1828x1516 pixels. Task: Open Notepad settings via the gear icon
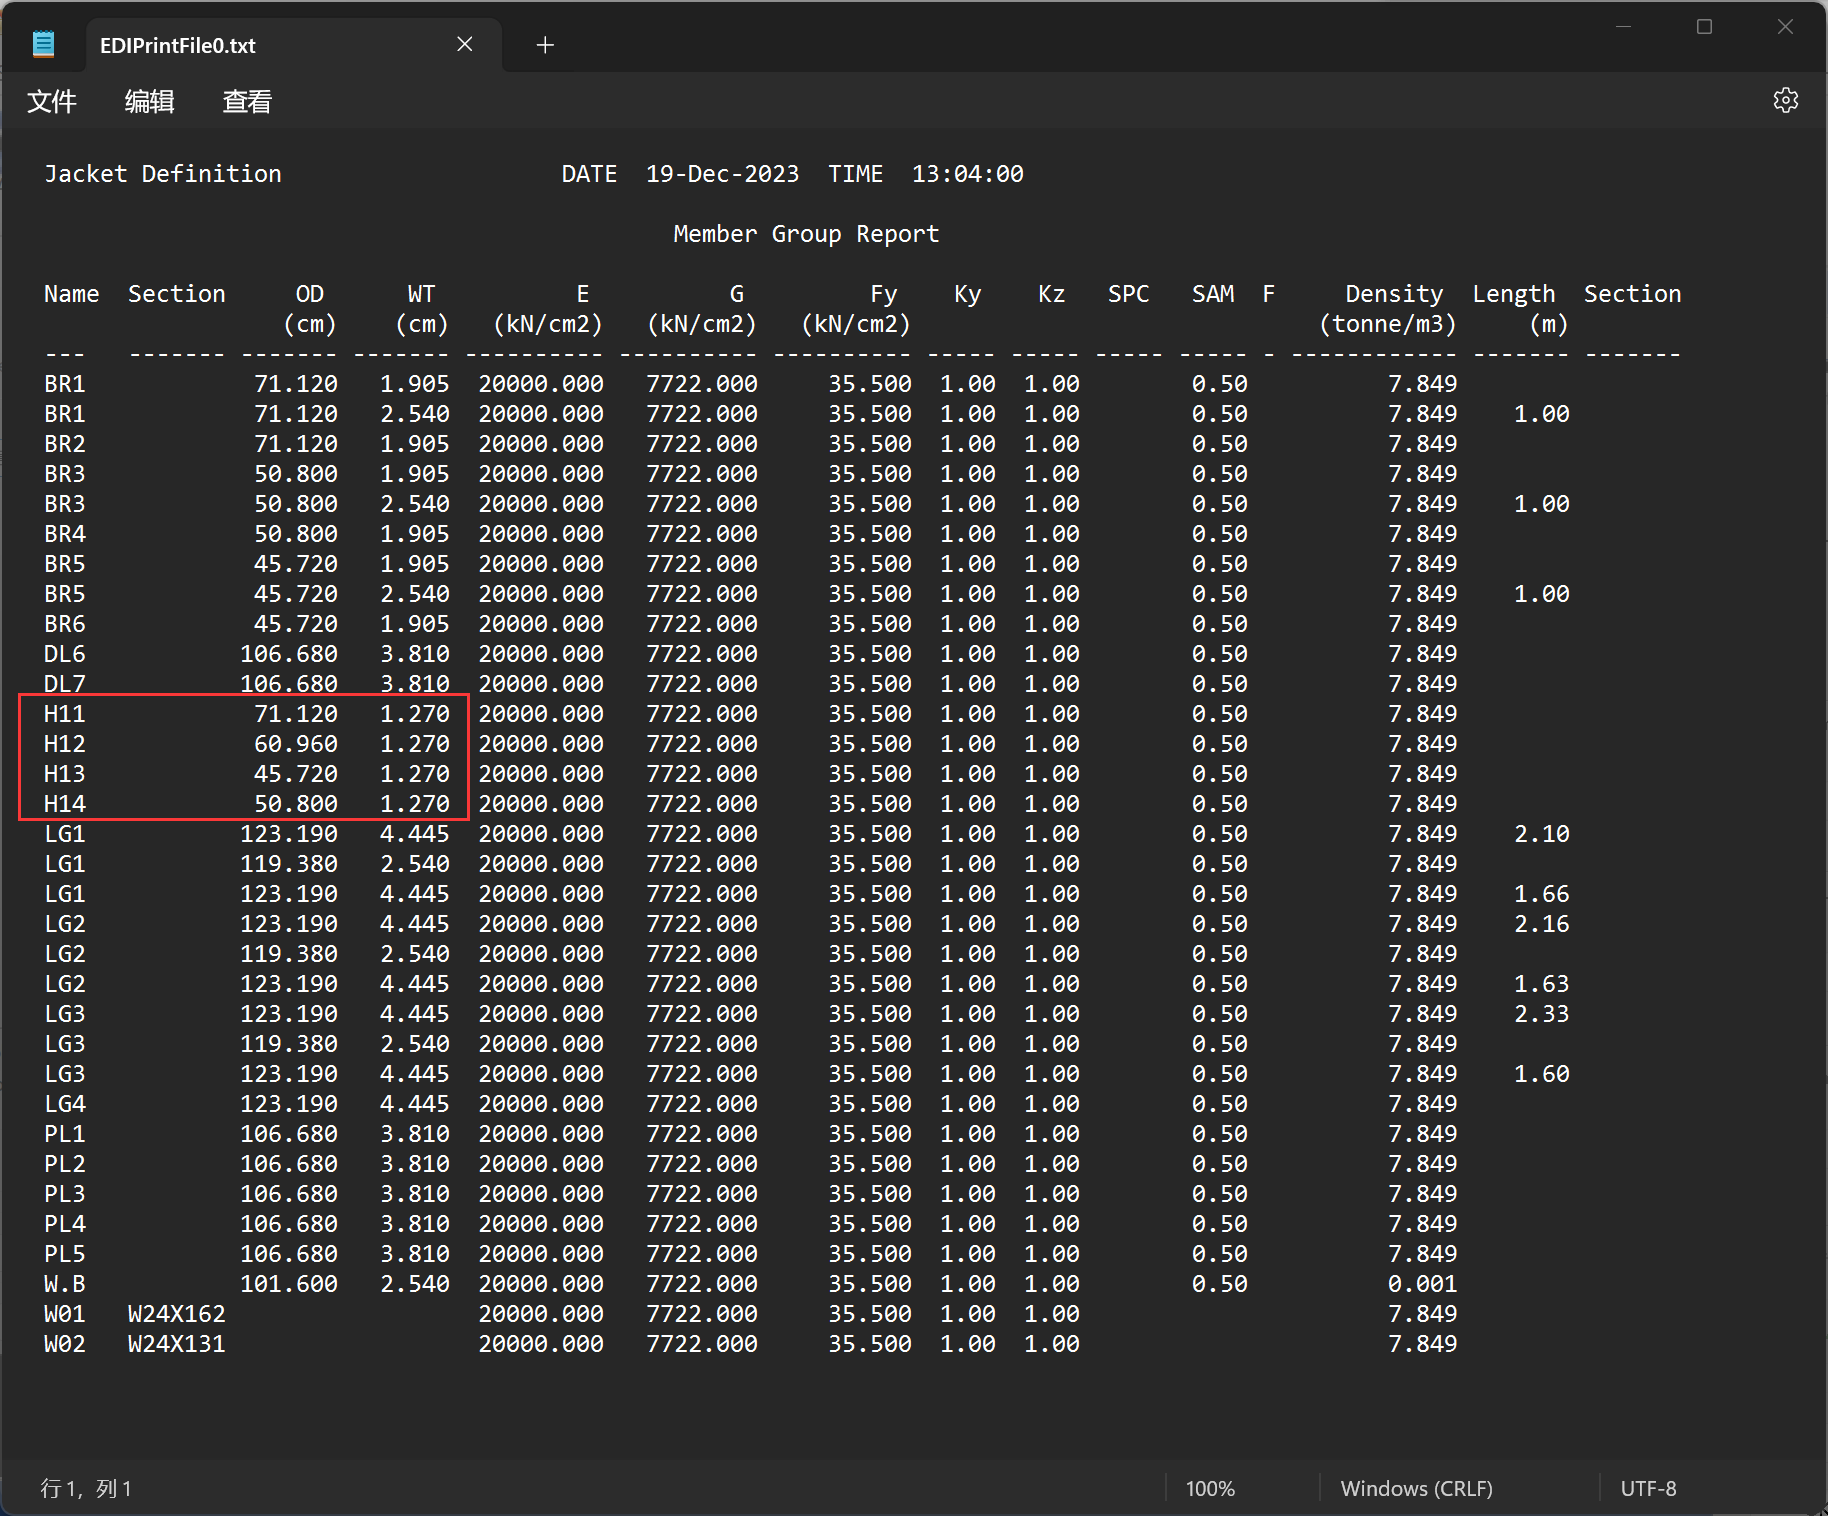tap(1785, 101)
